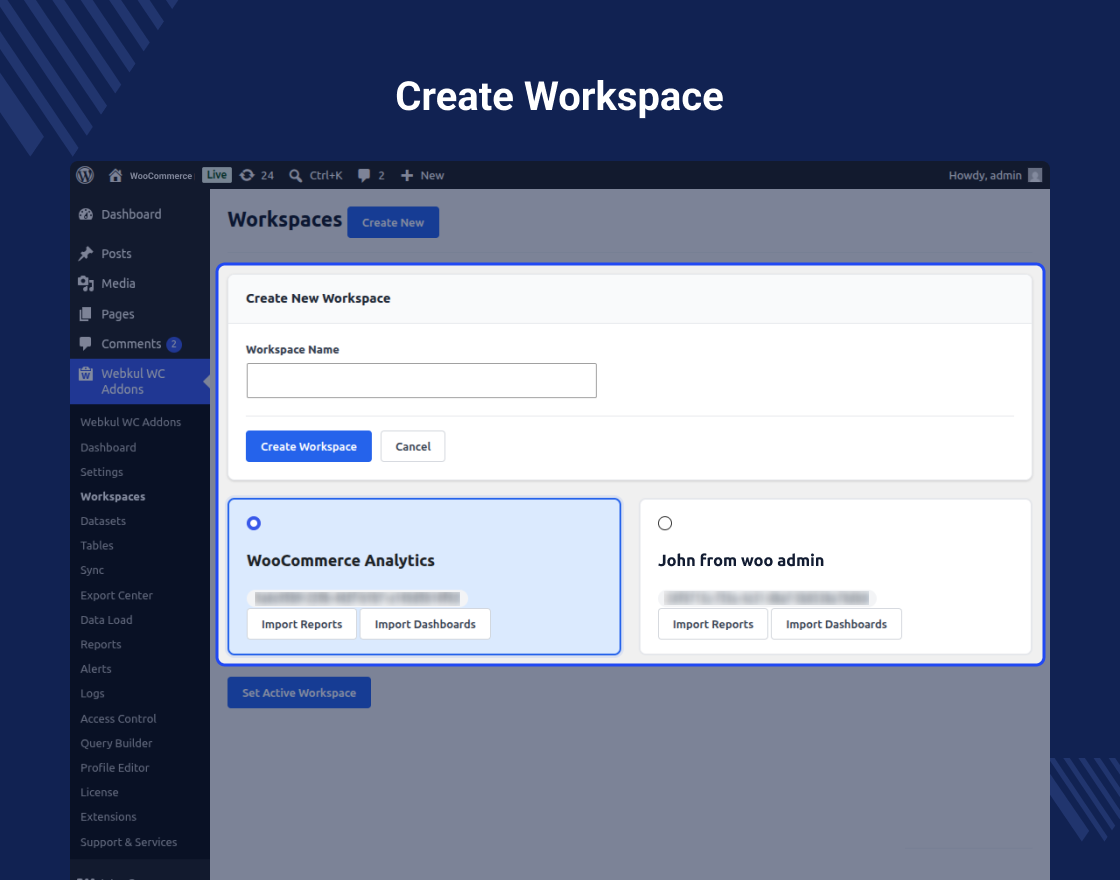The height and width of the screenshot is (880, 1120).
Task: Open the site home icon
Action: point(115,175)
